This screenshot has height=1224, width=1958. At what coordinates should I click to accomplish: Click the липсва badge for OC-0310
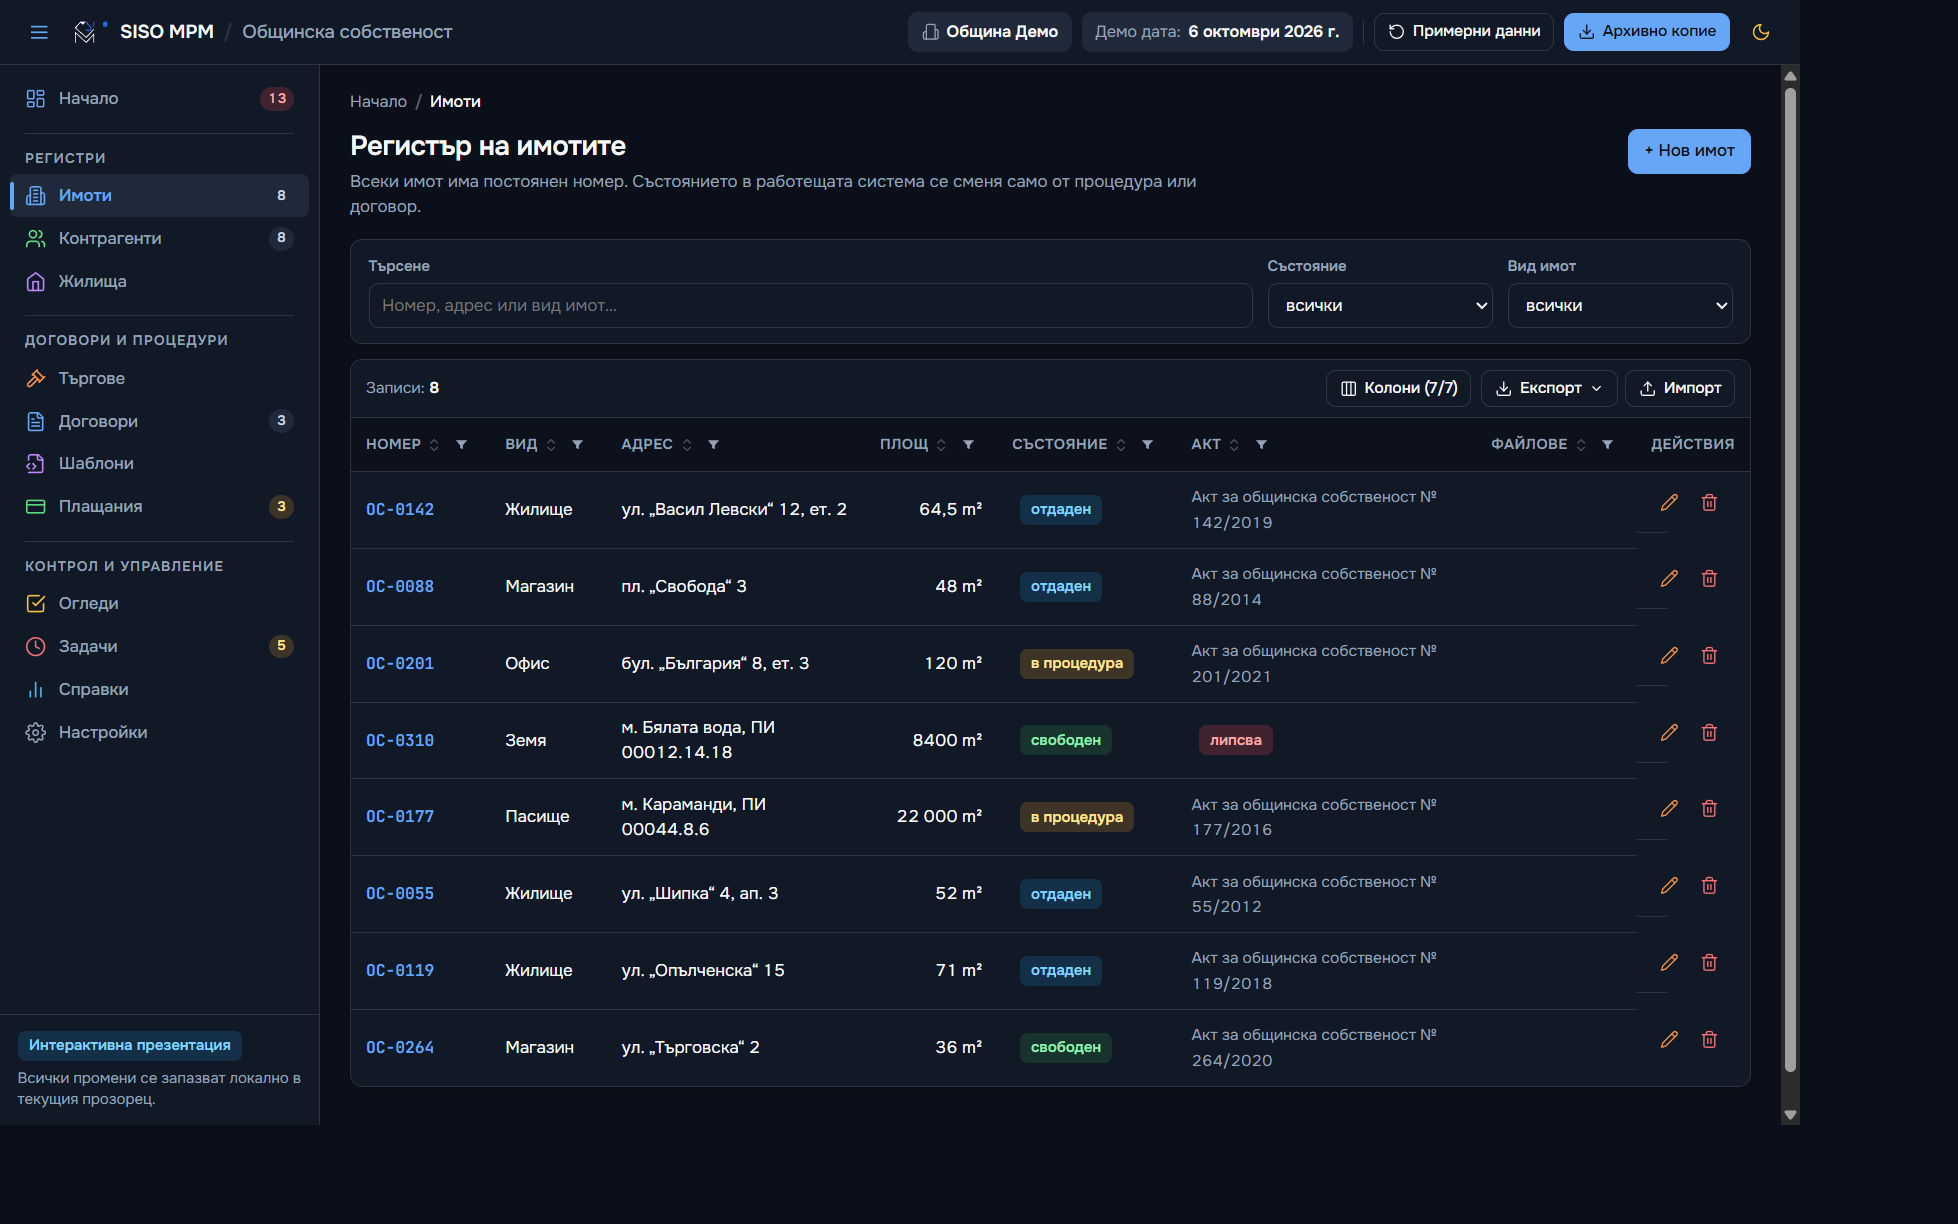tap(1235, 740)
